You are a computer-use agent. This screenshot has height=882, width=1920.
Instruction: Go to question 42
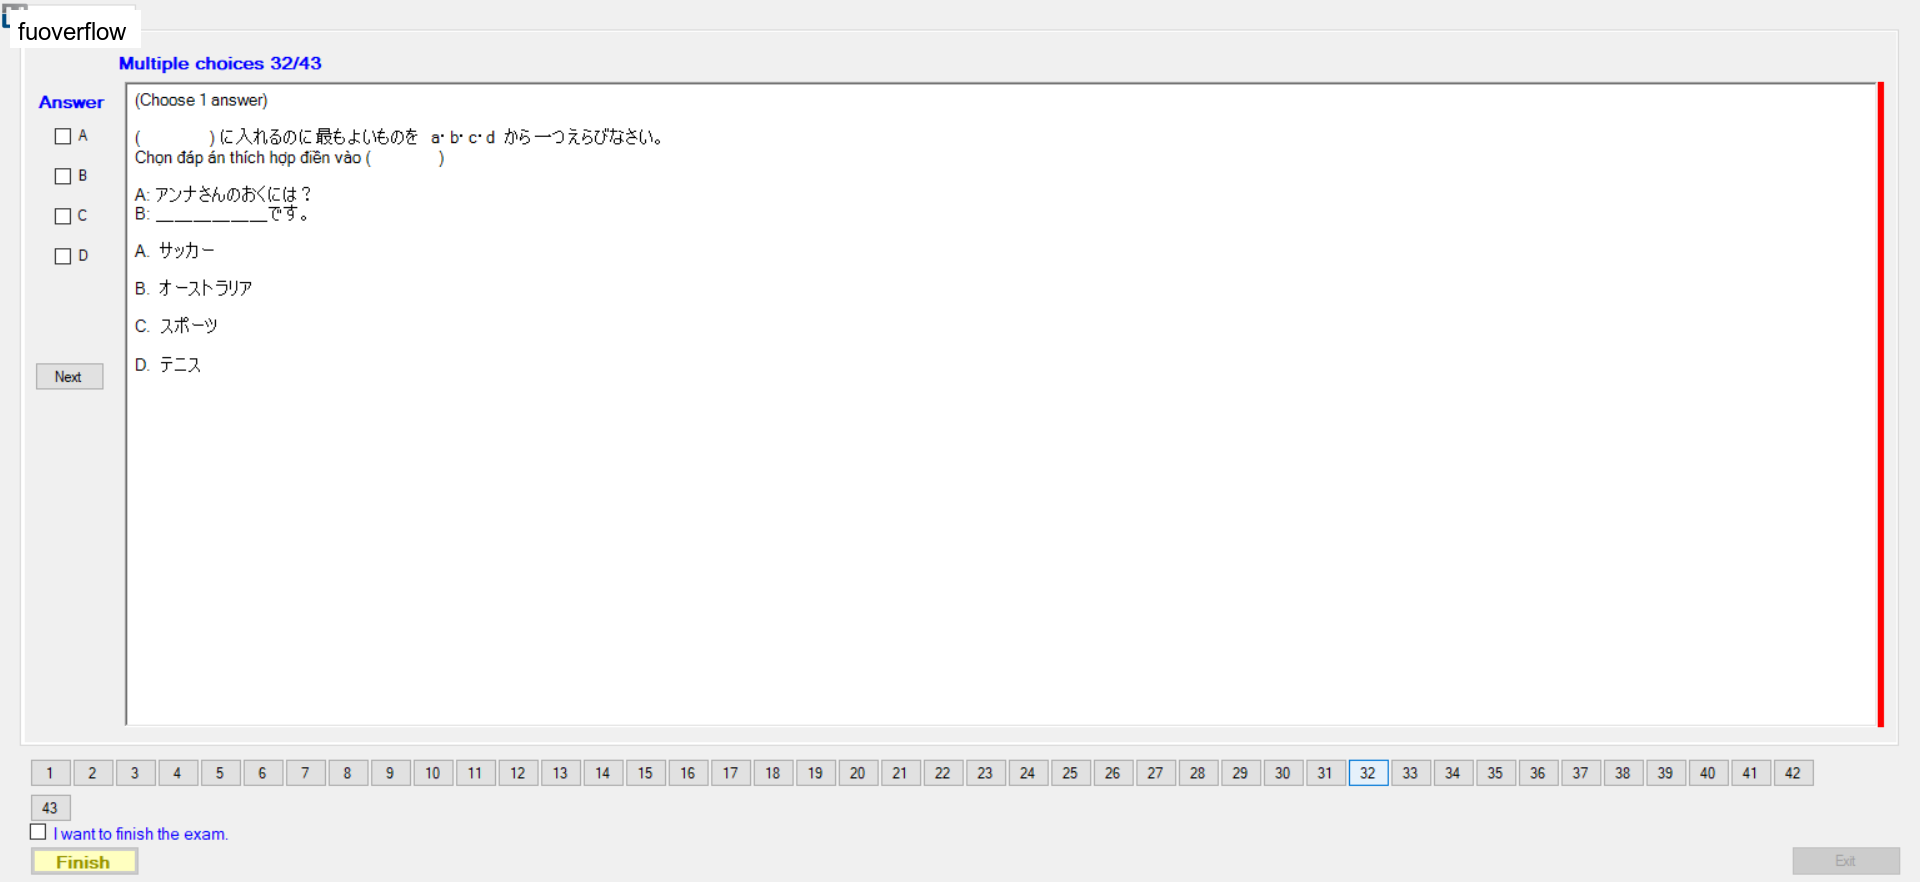pyautogui.click(x=1793, y=773)
